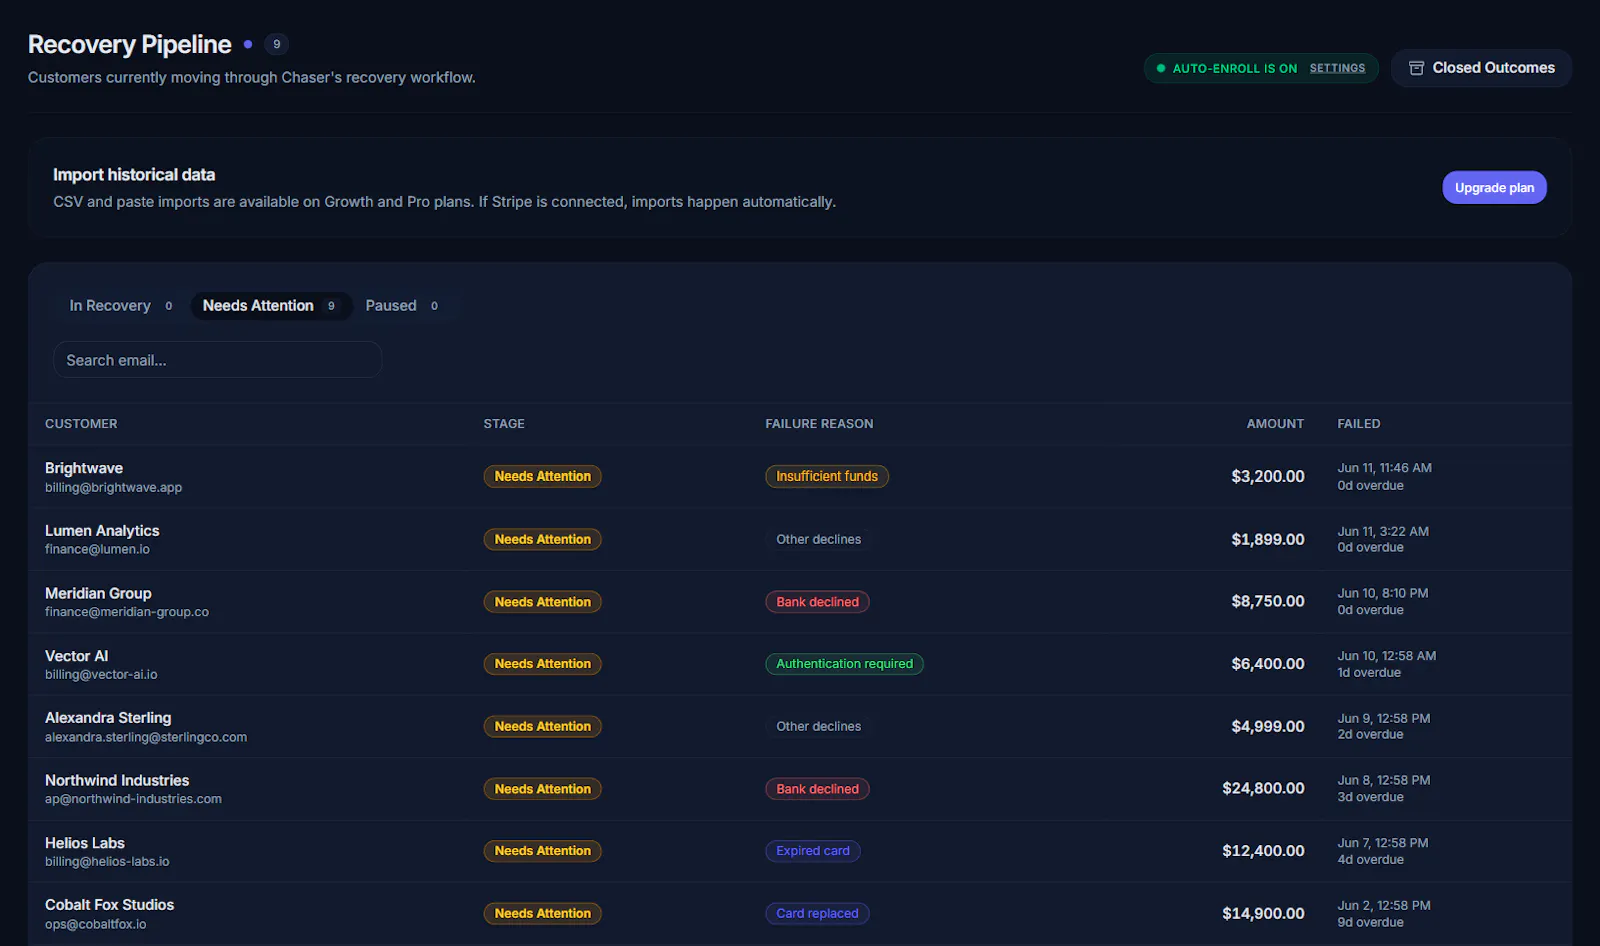Click the ap@northwind-industries.com email
The image size is (1600, 946).
pos(133,800)
